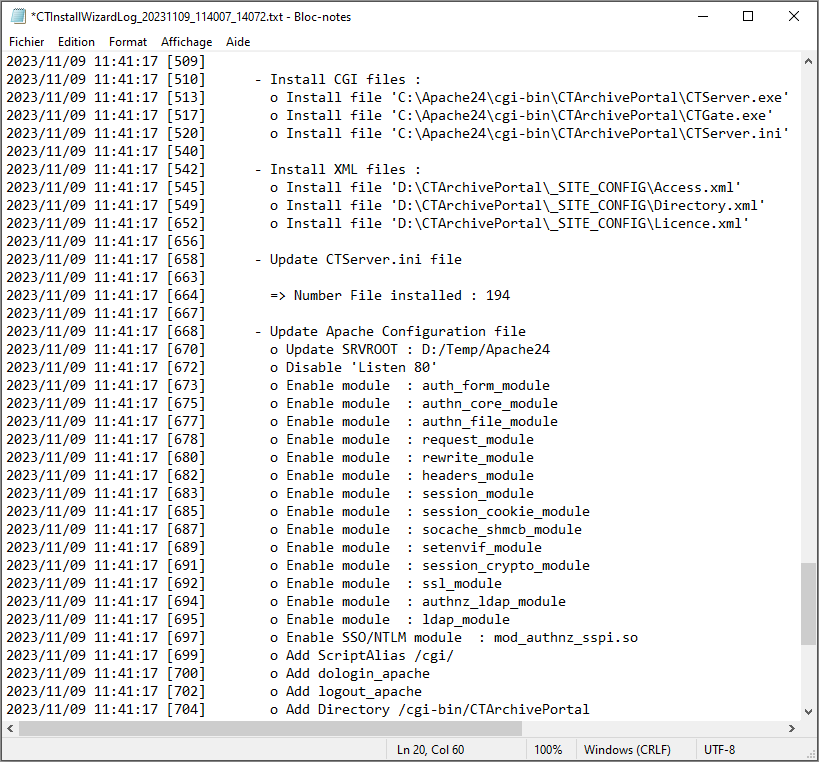
Task: Click the CTServer.ini install file line
Action: click(x=529, y=133)
